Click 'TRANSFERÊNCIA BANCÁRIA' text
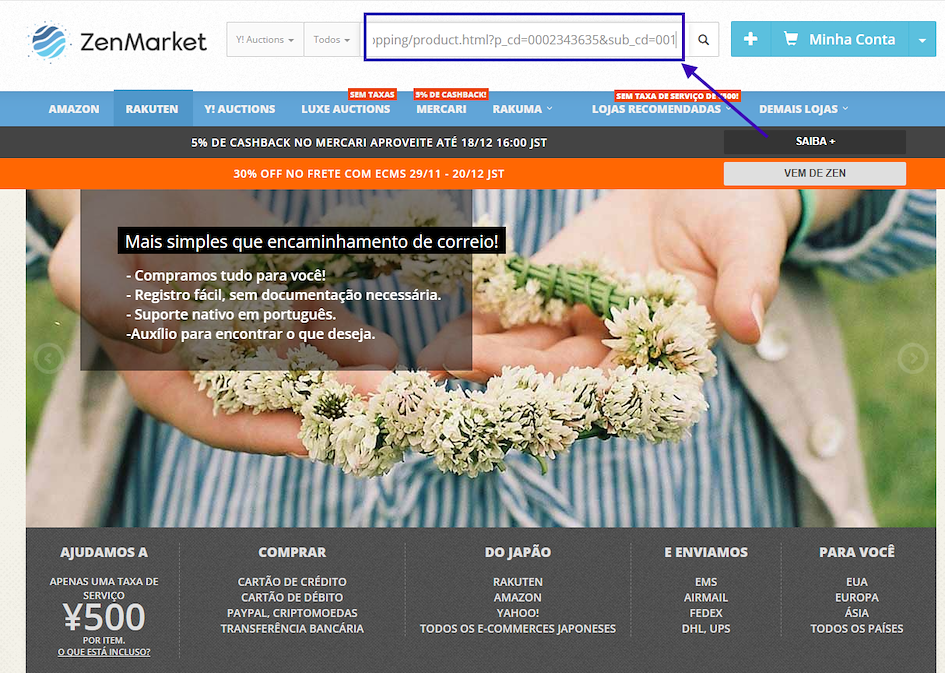 coord(292,628)
